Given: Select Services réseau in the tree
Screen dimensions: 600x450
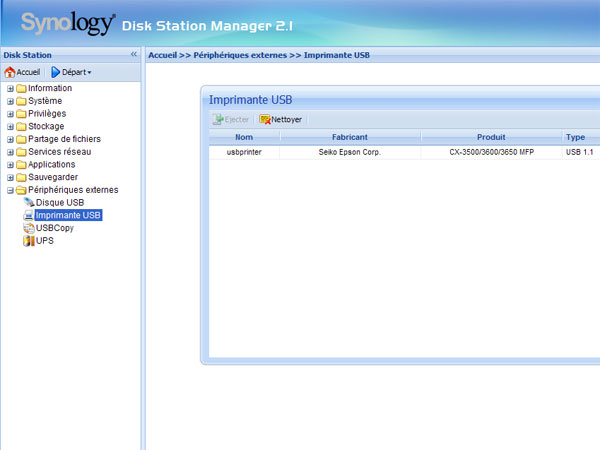Looking at the screenshot, I should (60, 152).
